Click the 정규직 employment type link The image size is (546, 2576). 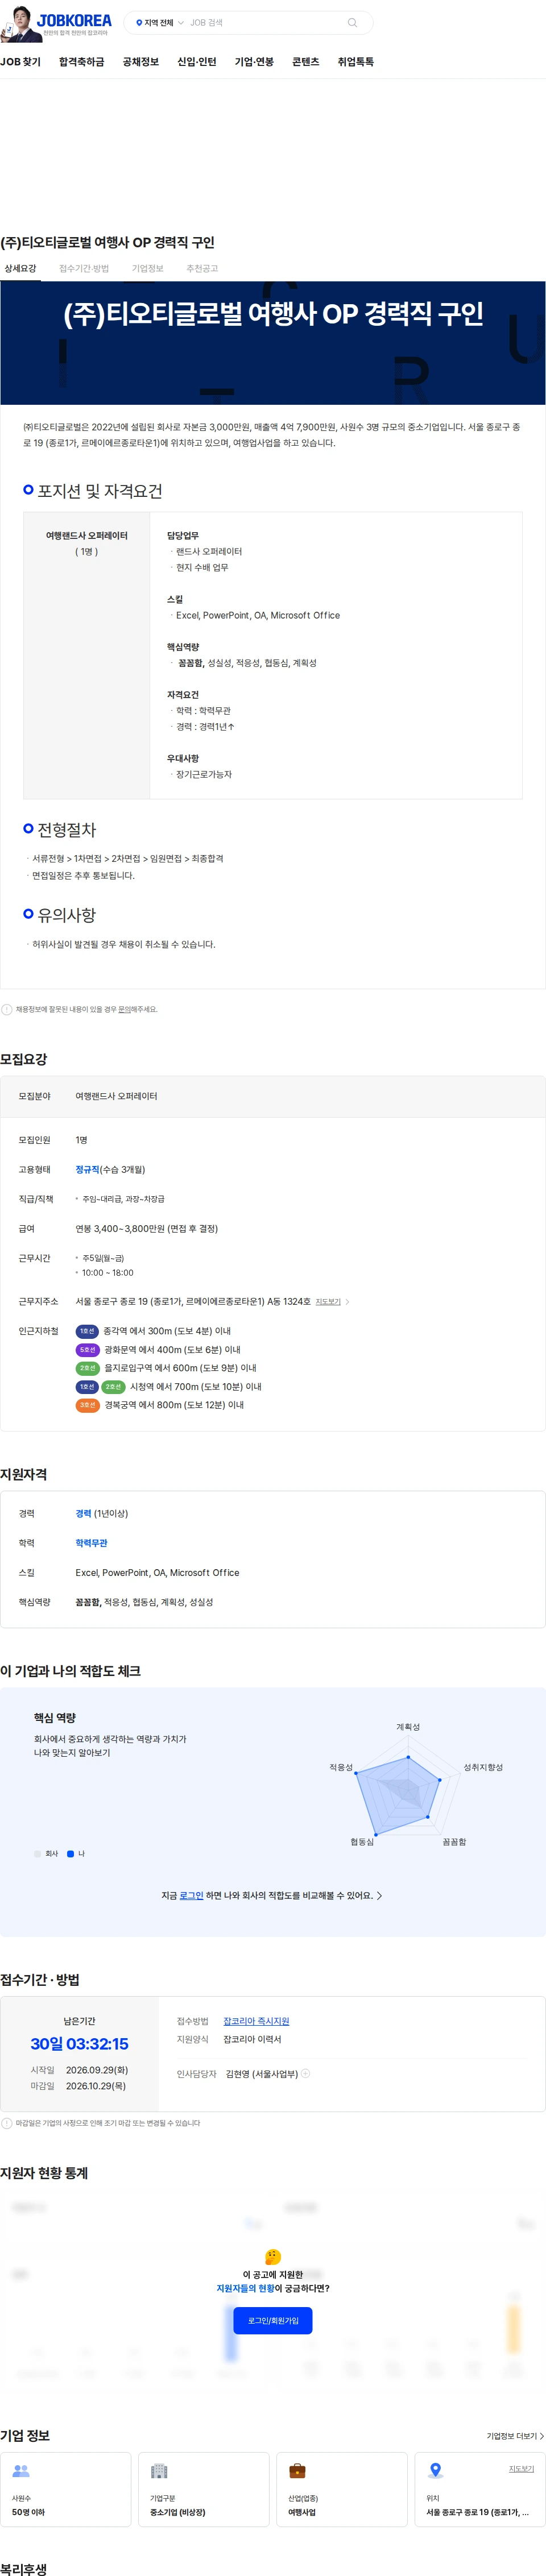[x=88, y=1169]
